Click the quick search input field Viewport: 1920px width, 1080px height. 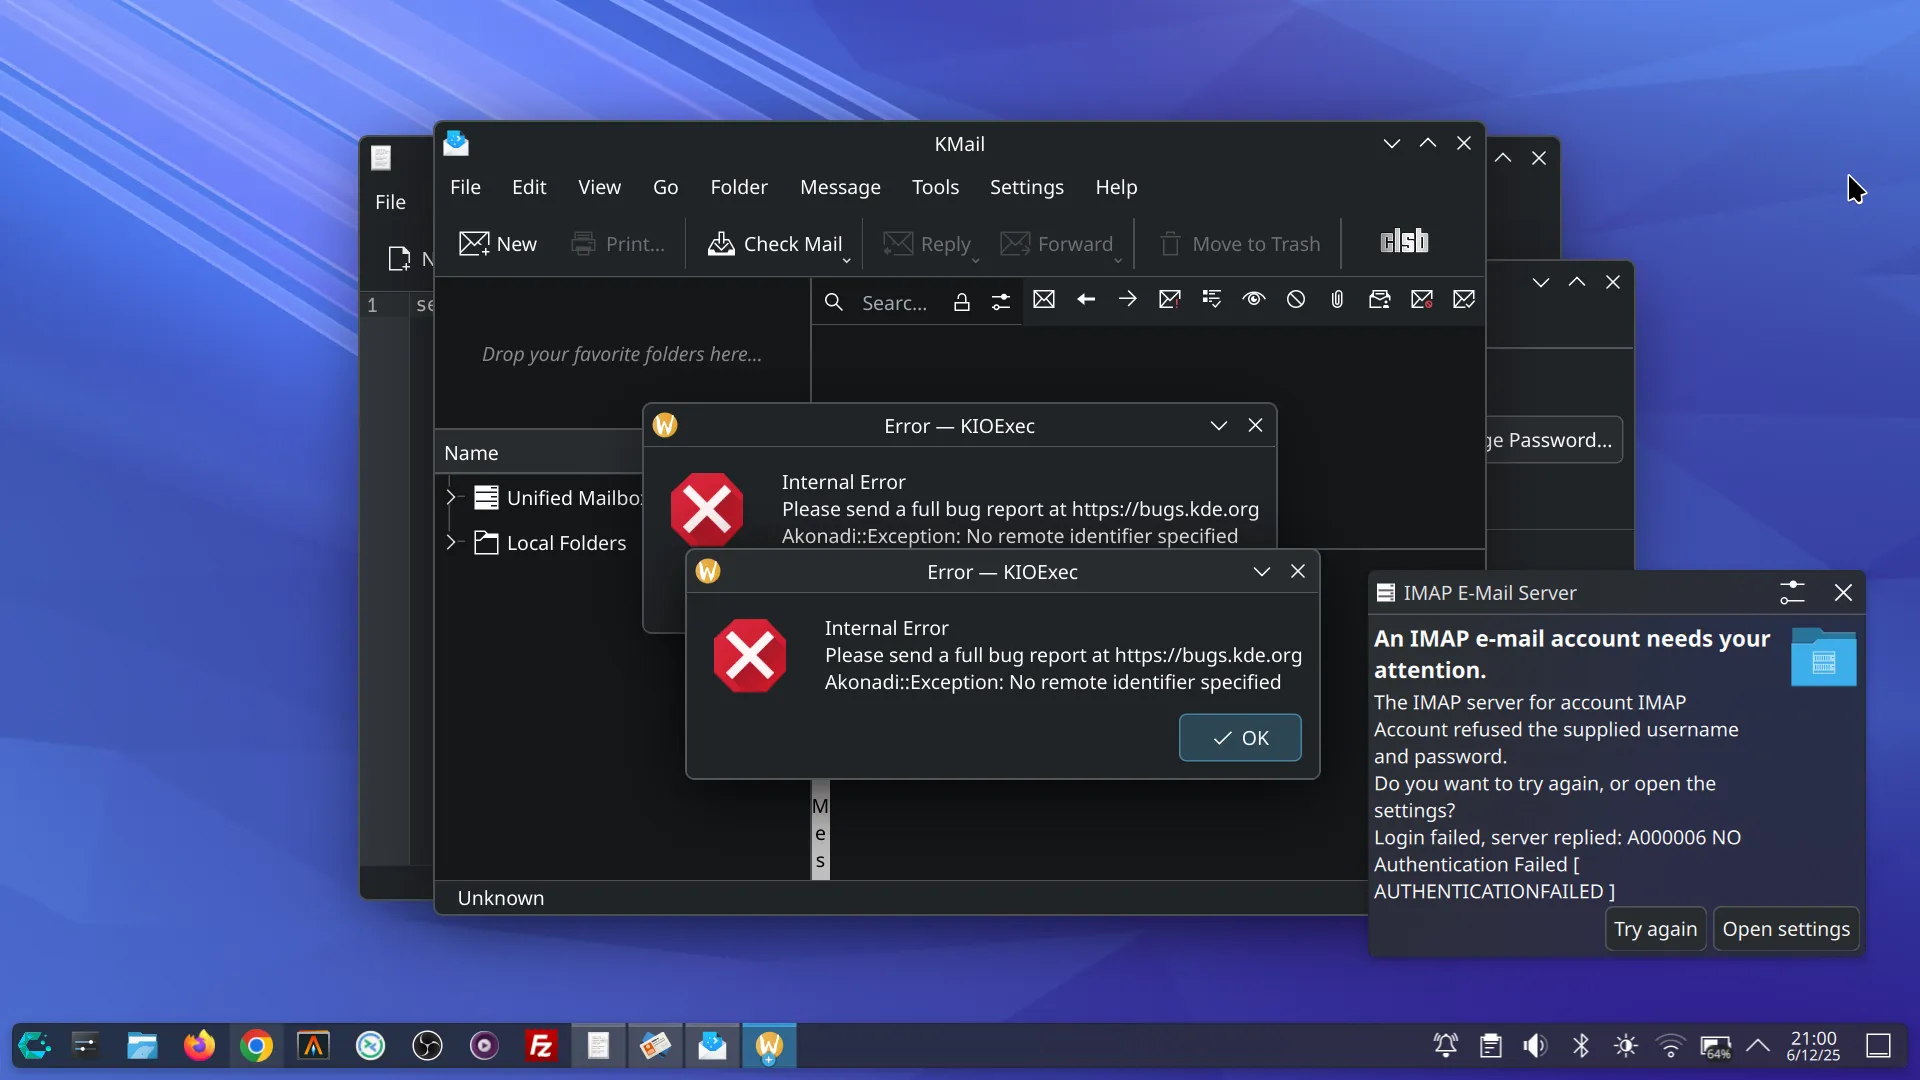[x=894, y=302]
